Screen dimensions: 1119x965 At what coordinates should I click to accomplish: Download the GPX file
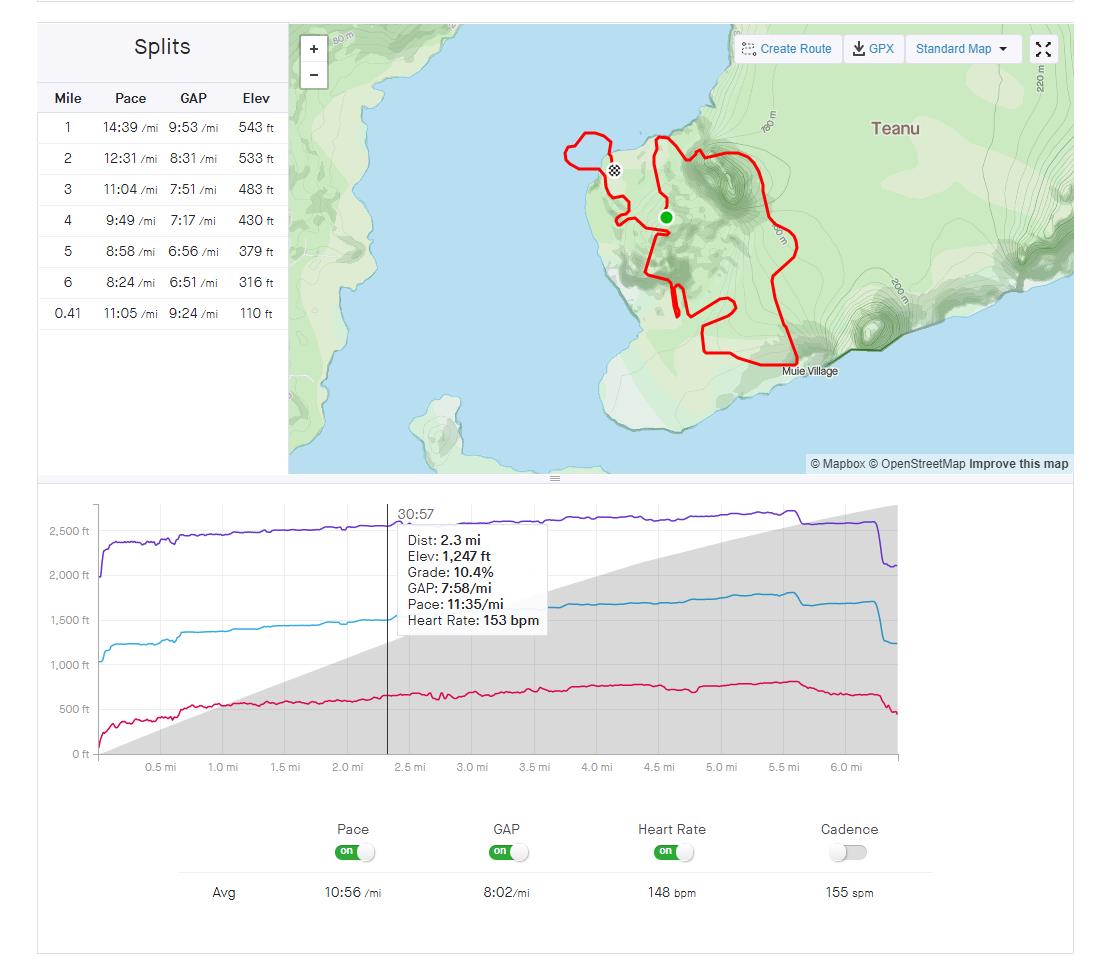[873, 49]
